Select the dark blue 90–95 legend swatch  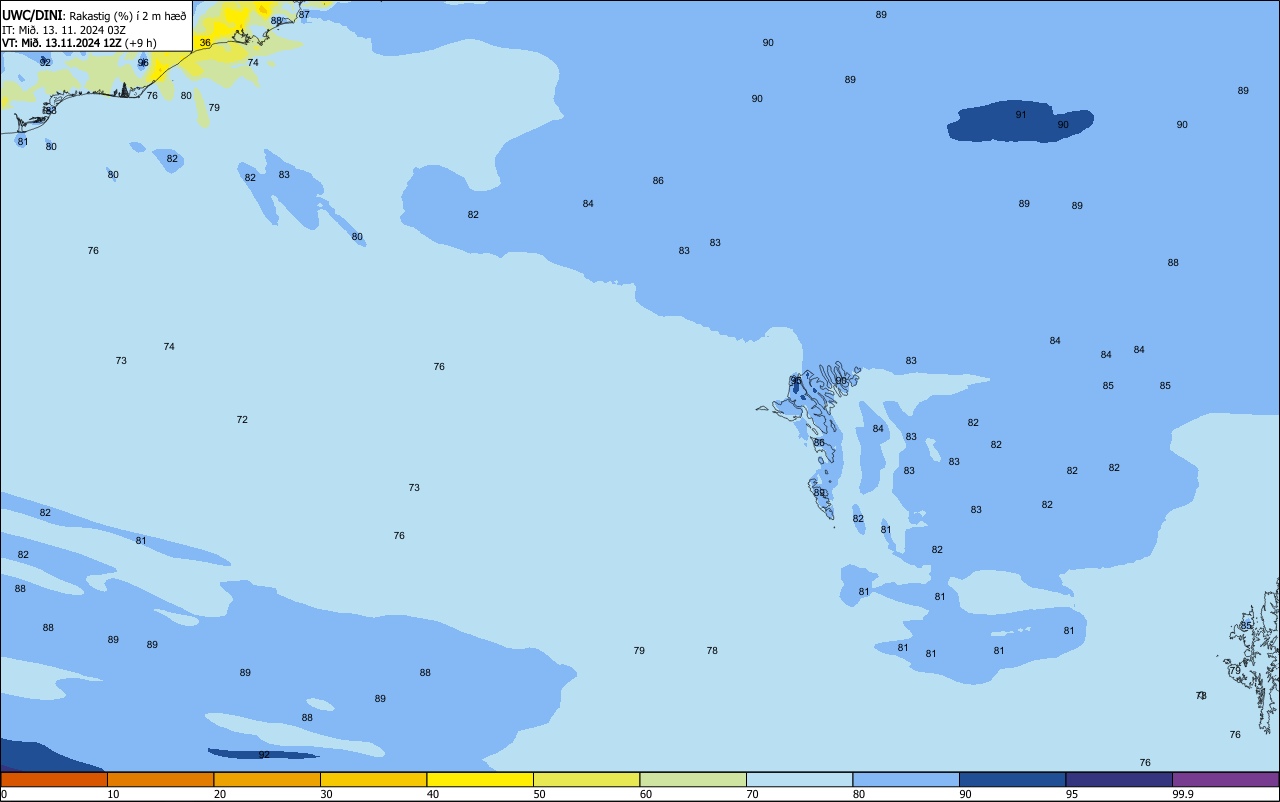click(x=1012, y=779)
